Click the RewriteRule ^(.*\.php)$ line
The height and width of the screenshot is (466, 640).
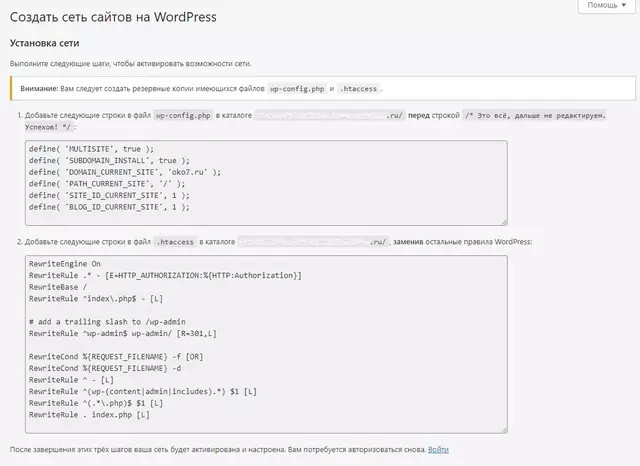(x=96, y=403)
